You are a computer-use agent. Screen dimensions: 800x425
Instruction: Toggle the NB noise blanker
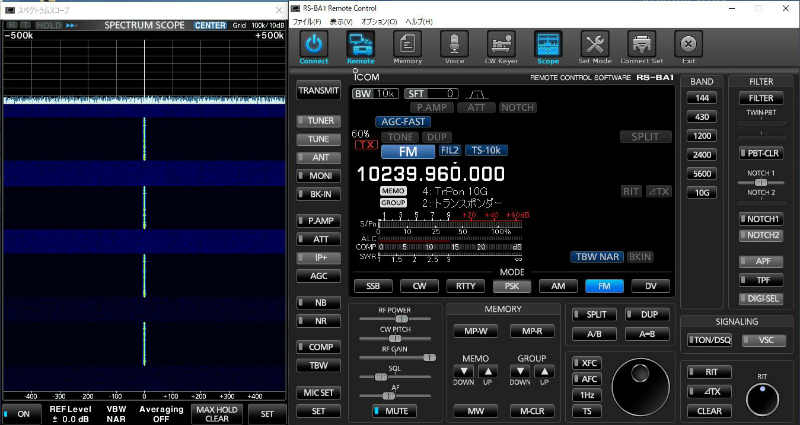coord(319,303)
